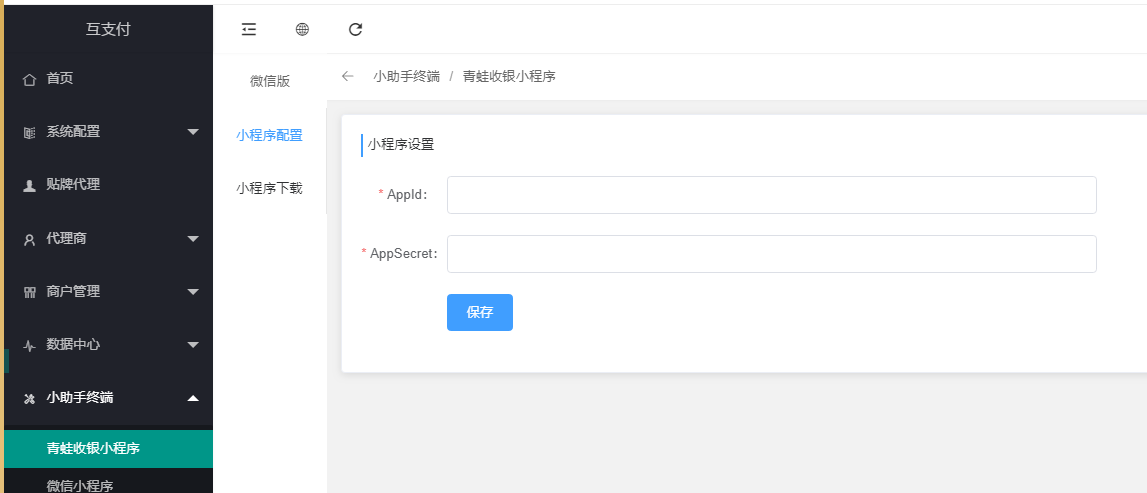Collapse the sidebar with the menu-fold icon
The width and height of the screenshot is (1147, 493).
[249, 29]
